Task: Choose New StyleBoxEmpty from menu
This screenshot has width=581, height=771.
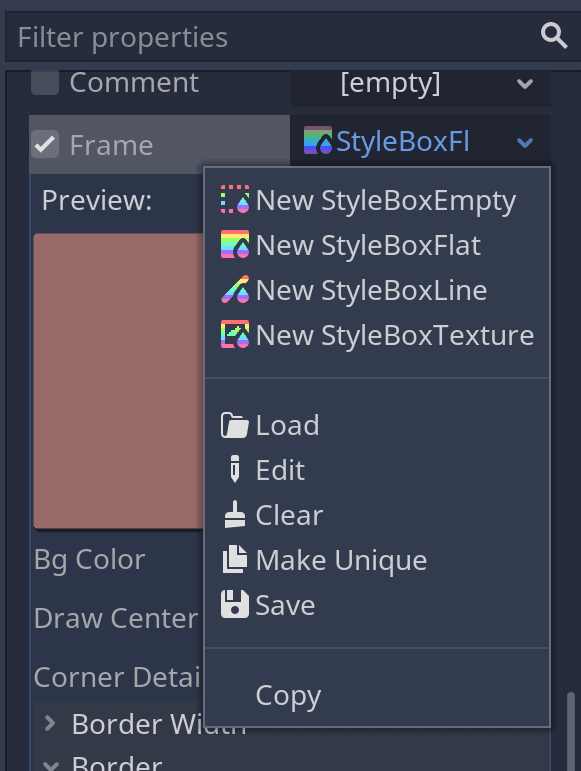Action: pos(377,200)
